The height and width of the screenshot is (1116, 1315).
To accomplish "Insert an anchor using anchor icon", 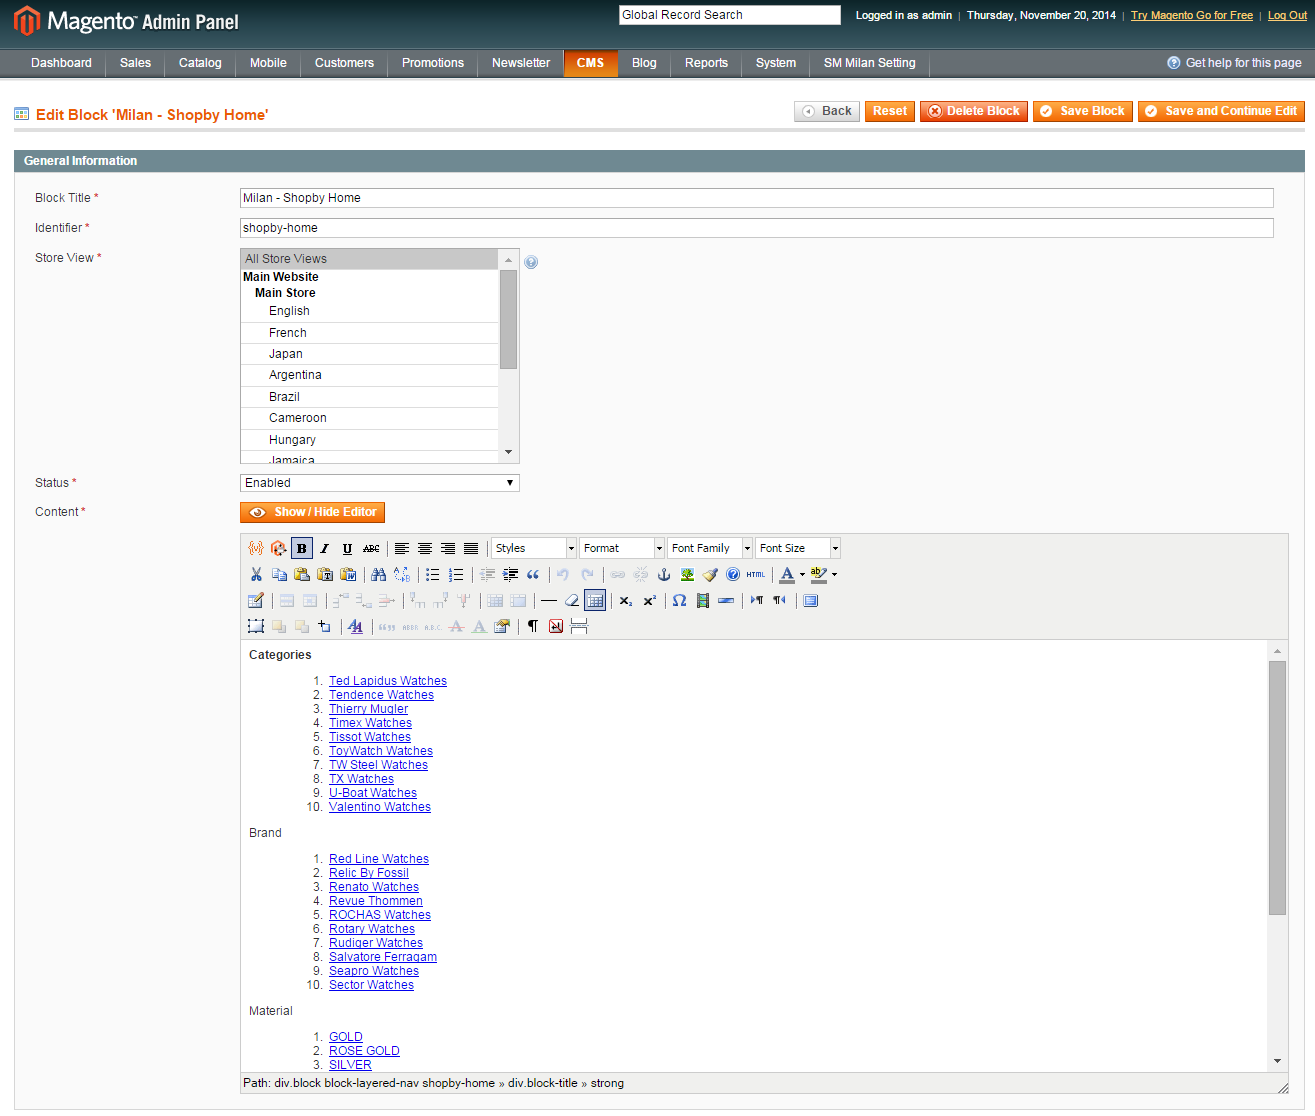I will [x=664, y=574].
